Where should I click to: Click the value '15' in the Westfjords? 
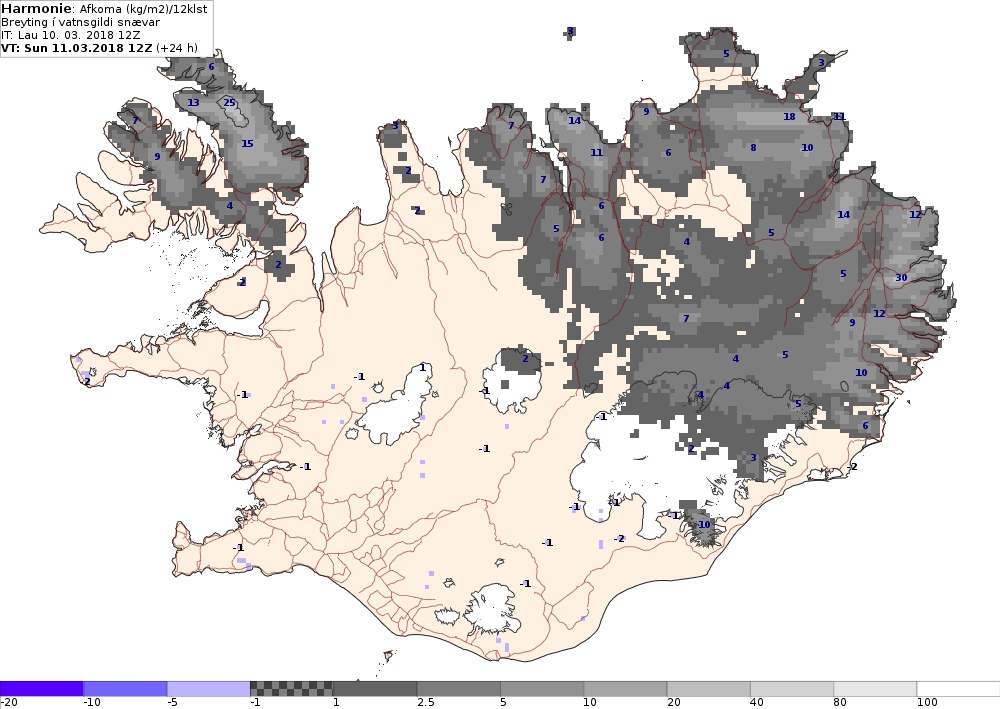point(247,143)
